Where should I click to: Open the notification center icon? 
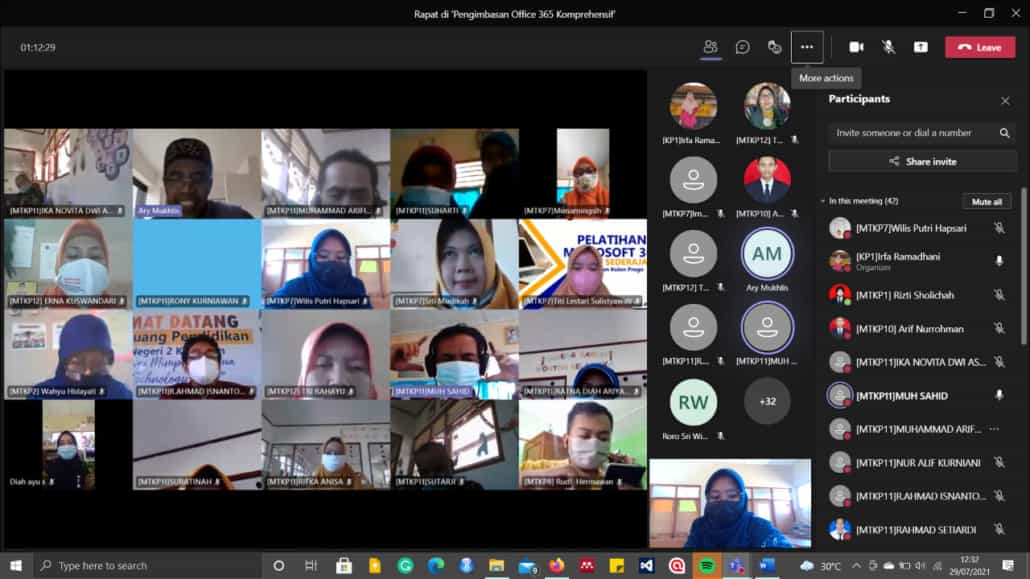pyautogui.click(x=1008, y=565)
